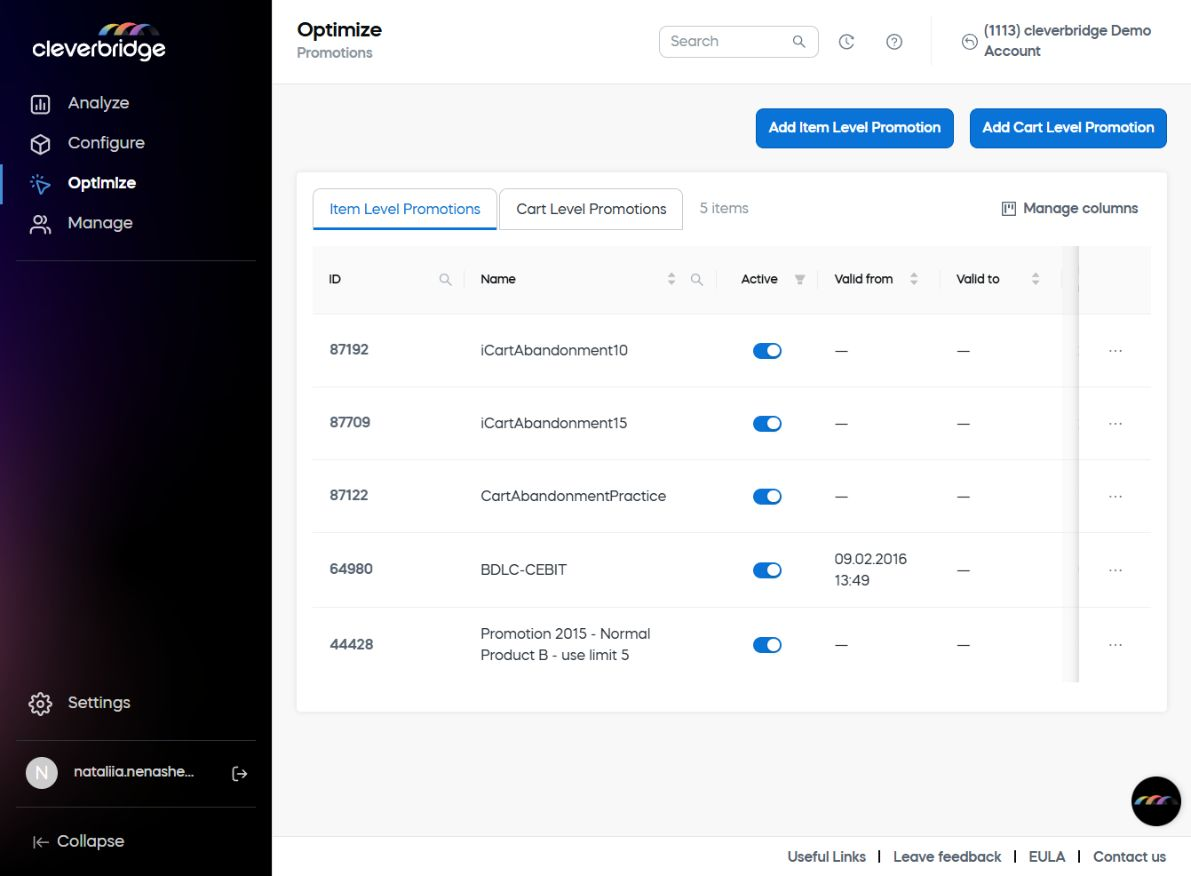This screenshot has width=1191, height=876.
Task: Open the round cleverbridge chat widget
Action: [x=1155, y=801]
